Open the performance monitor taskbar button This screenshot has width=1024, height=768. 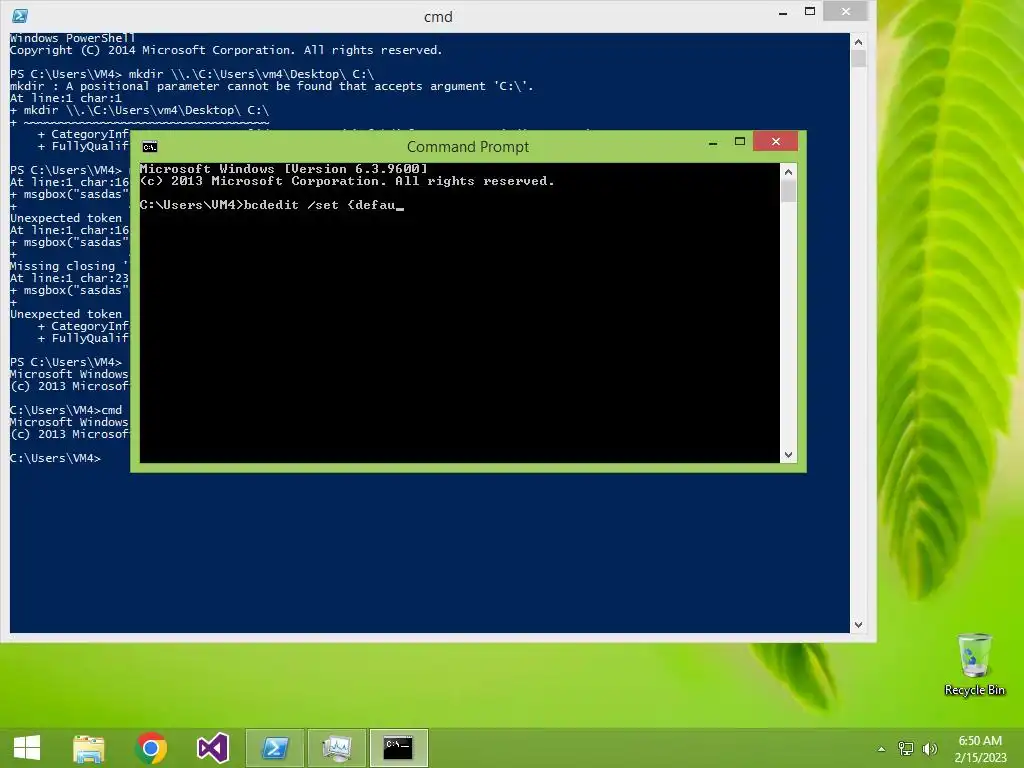(336, 748)
